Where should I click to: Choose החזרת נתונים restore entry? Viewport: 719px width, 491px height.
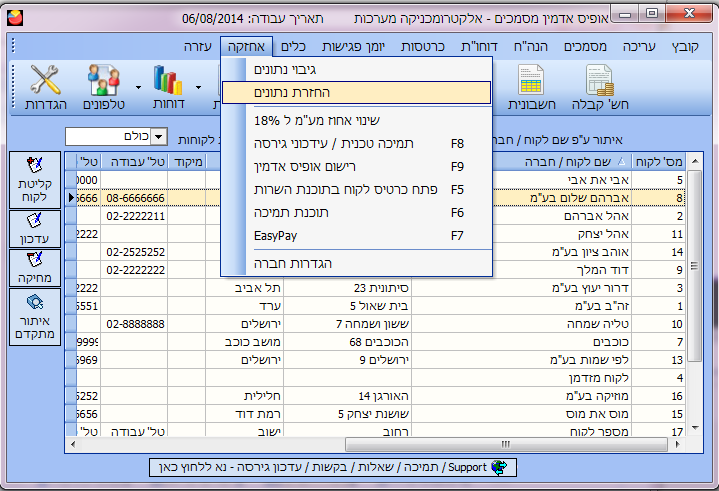[356, 93]
